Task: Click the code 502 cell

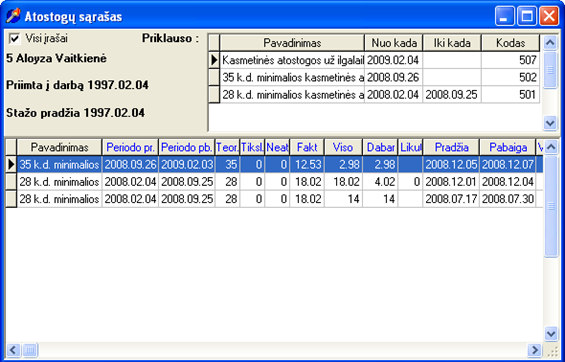Action: click(x=511, y=77)
